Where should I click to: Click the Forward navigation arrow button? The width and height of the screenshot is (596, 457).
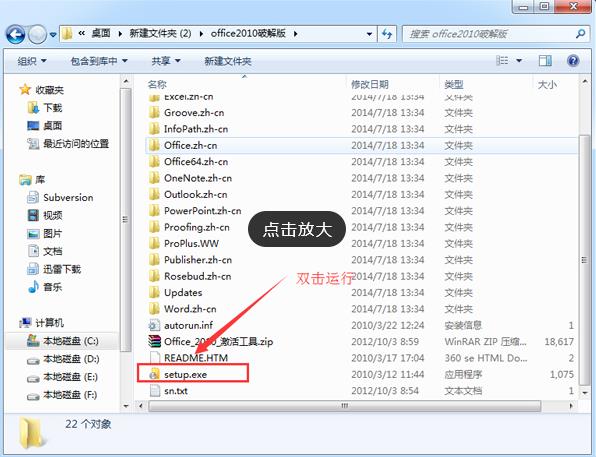pos(38,35)
